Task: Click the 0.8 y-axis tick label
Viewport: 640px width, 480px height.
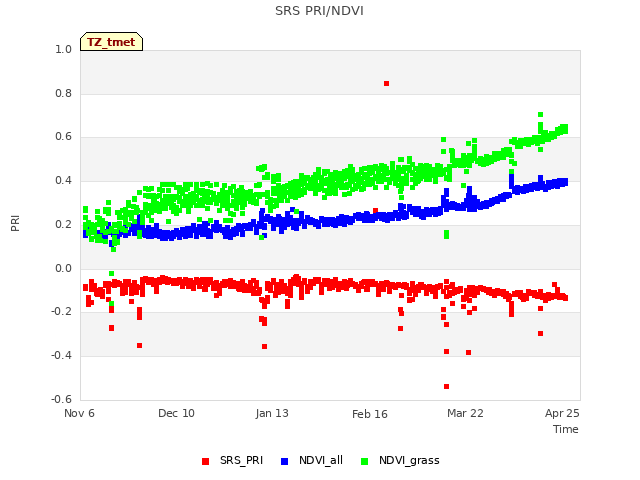Action: 63,93
